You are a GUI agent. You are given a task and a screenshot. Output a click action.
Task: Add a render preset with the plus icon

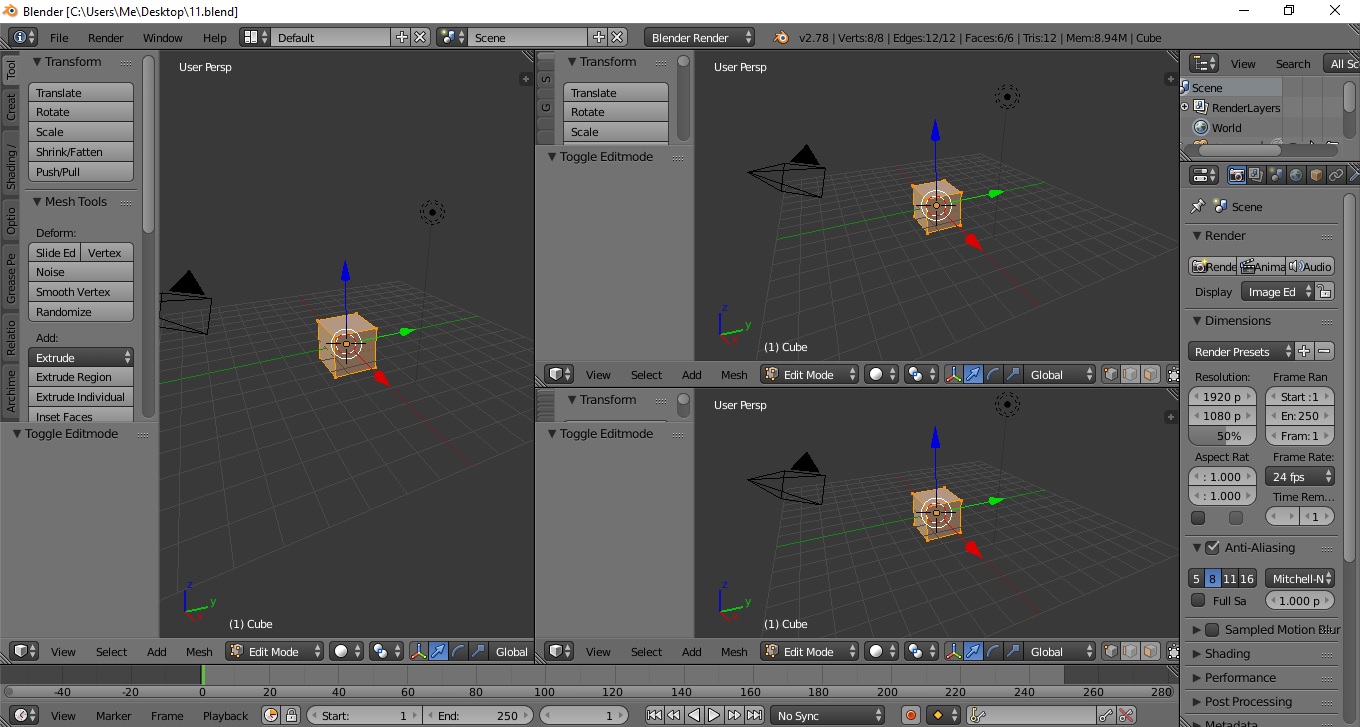point(1304,351)
